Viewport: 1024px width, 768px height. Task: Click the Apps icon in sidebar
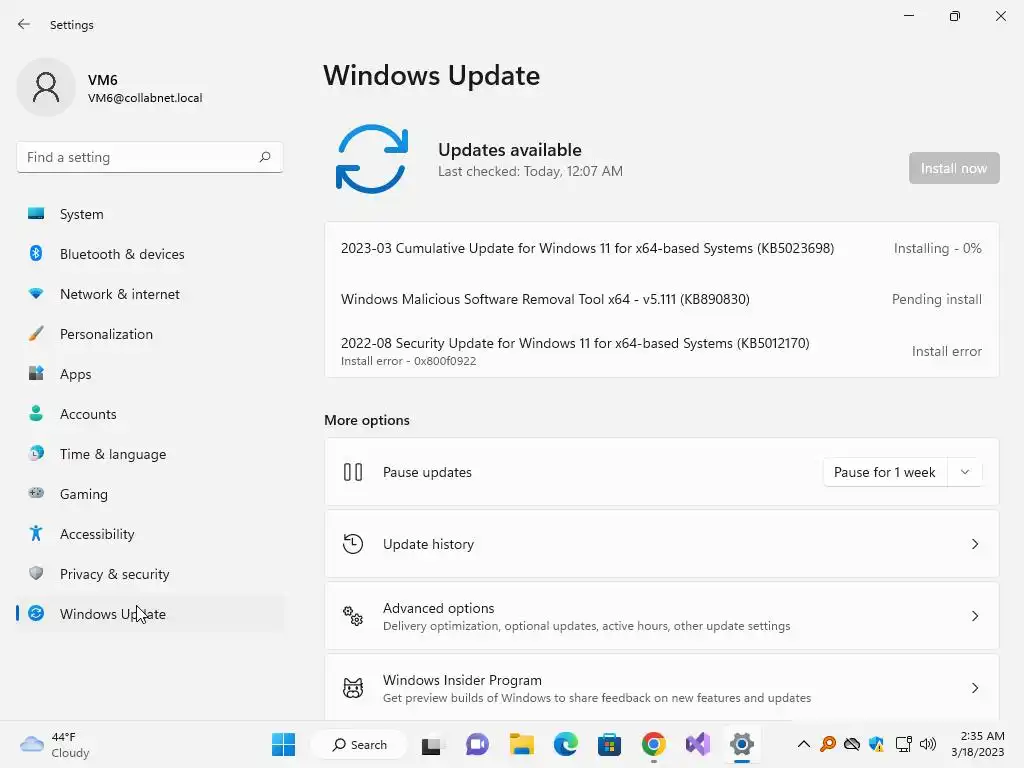(x=36, y=374)
